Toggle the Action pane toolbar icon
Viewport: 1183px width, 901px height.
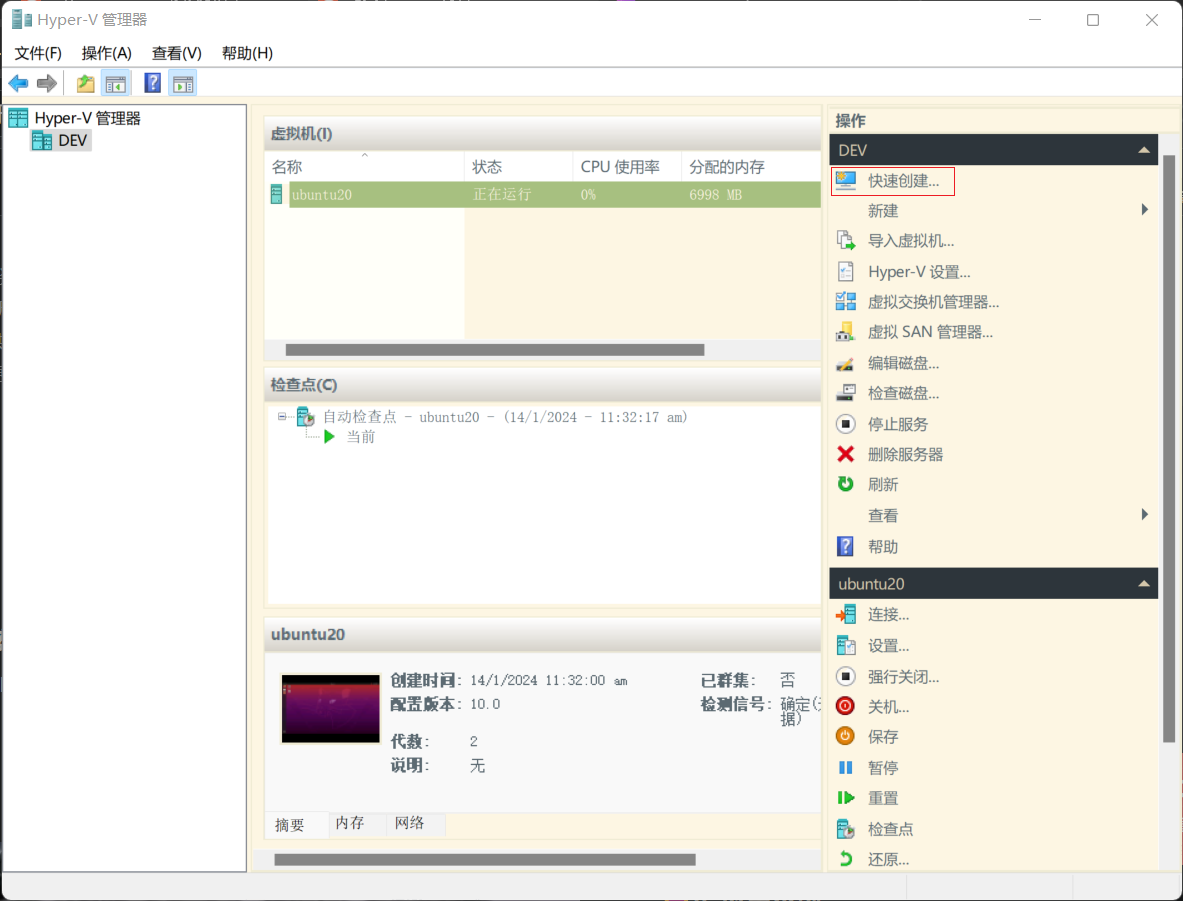(183, 83)
